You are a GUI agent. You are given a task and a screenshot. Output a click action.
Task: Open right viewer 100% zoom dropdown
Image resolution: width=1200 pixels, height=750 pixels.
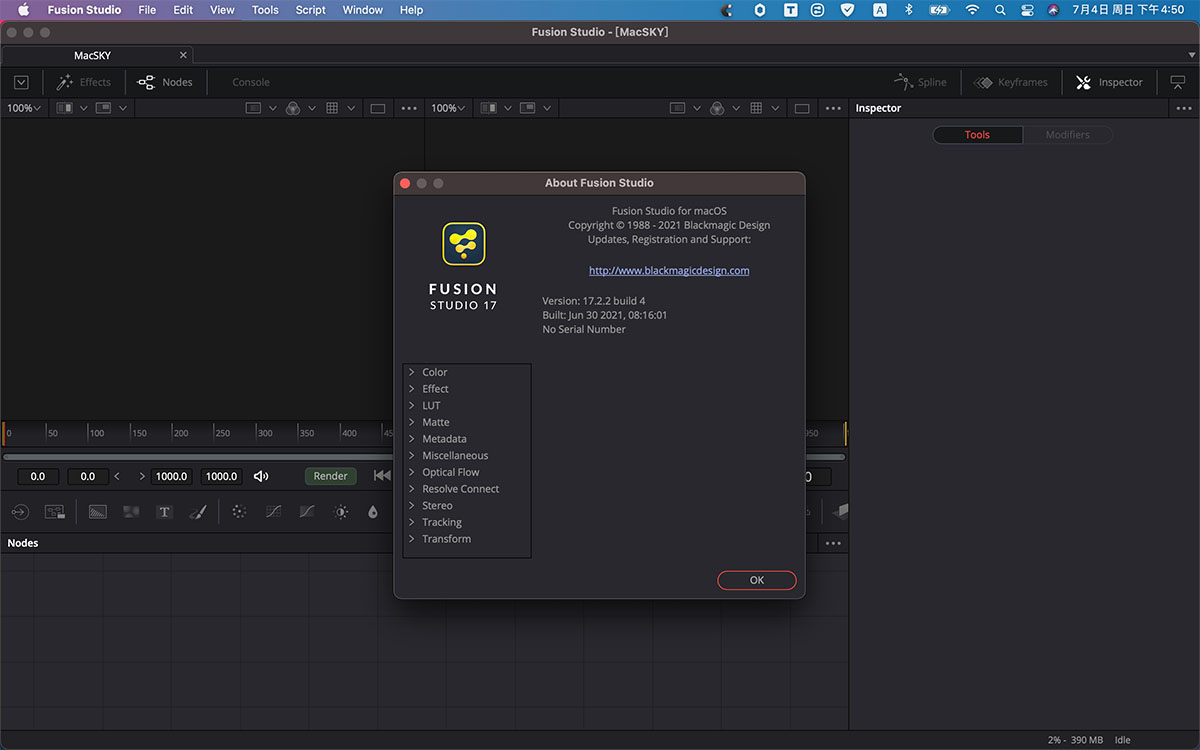click(x=448, y=108)
